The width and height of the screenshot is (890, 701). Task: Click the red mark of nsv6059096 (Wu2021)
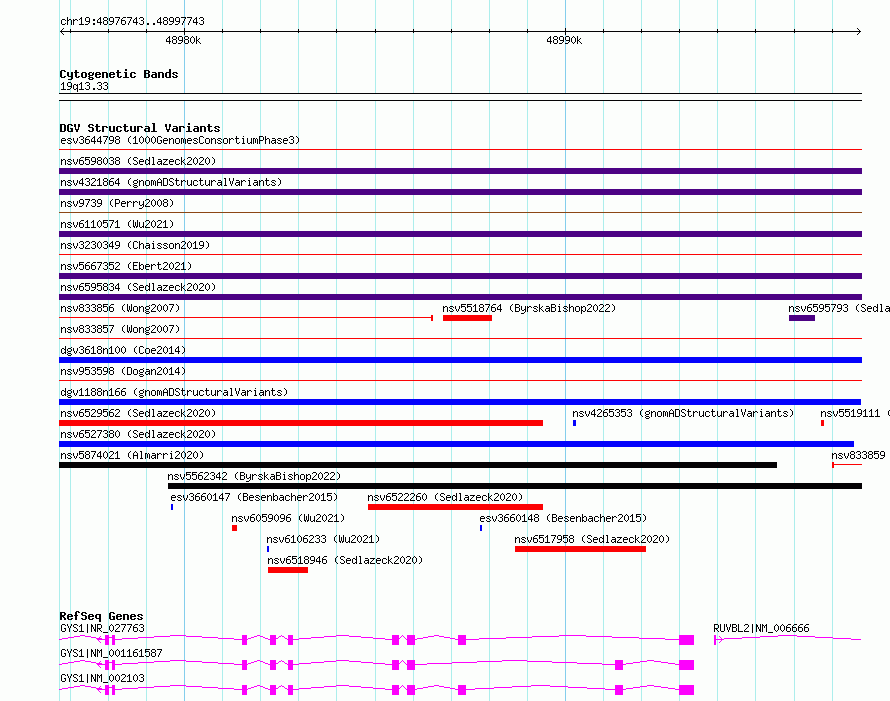point(234,528)
